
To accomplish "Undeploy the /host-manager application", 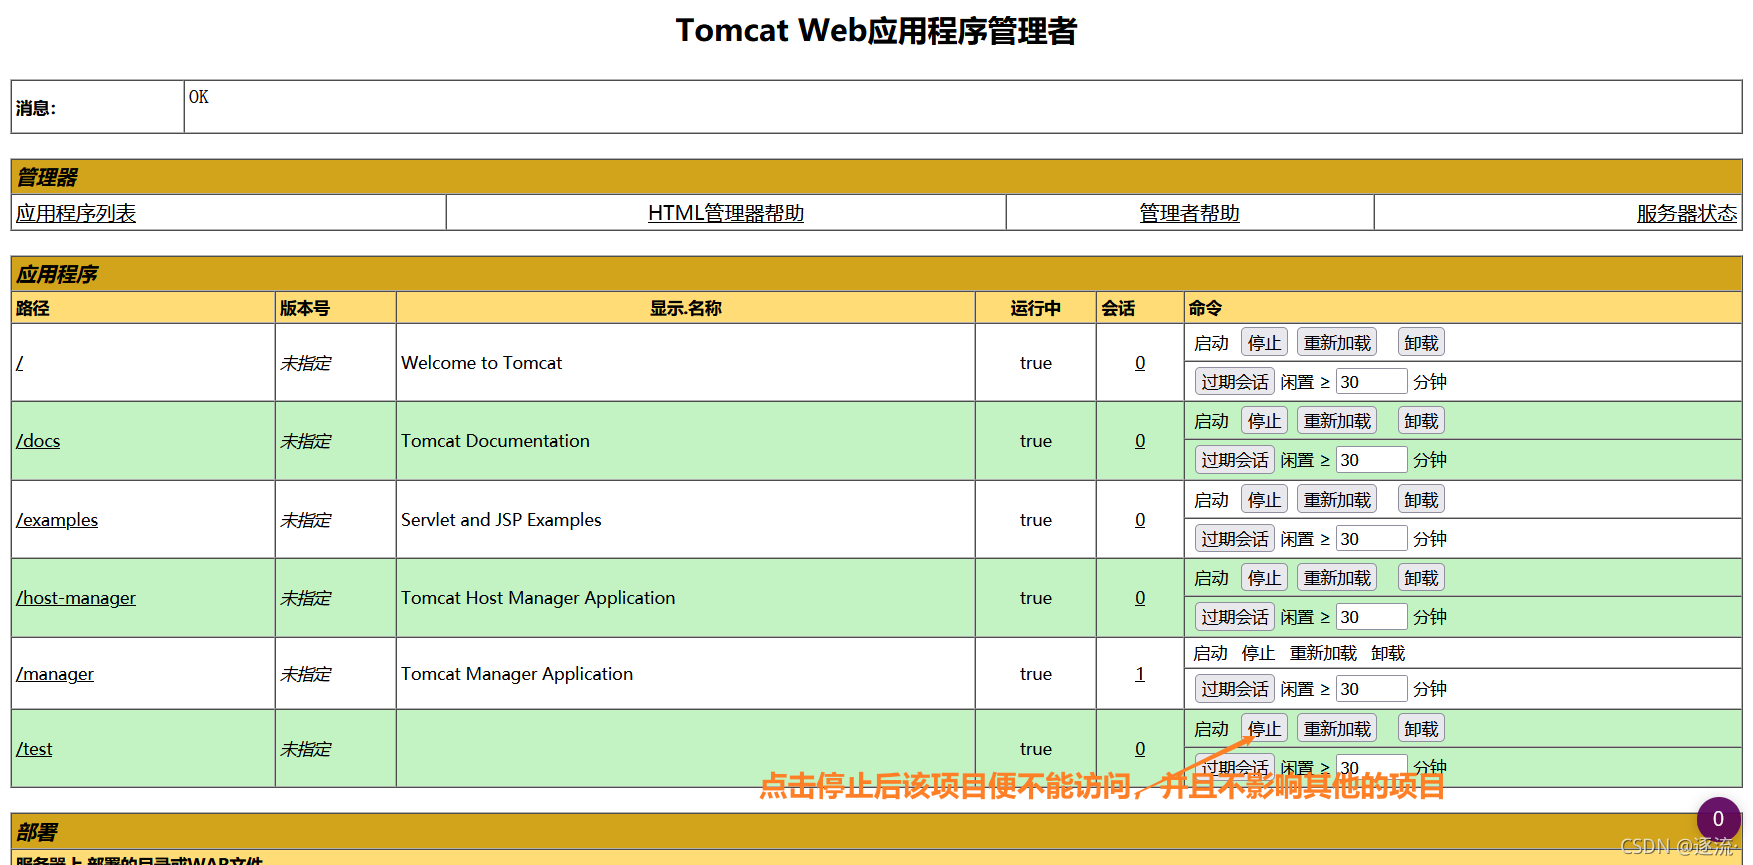I will 1421,578.
